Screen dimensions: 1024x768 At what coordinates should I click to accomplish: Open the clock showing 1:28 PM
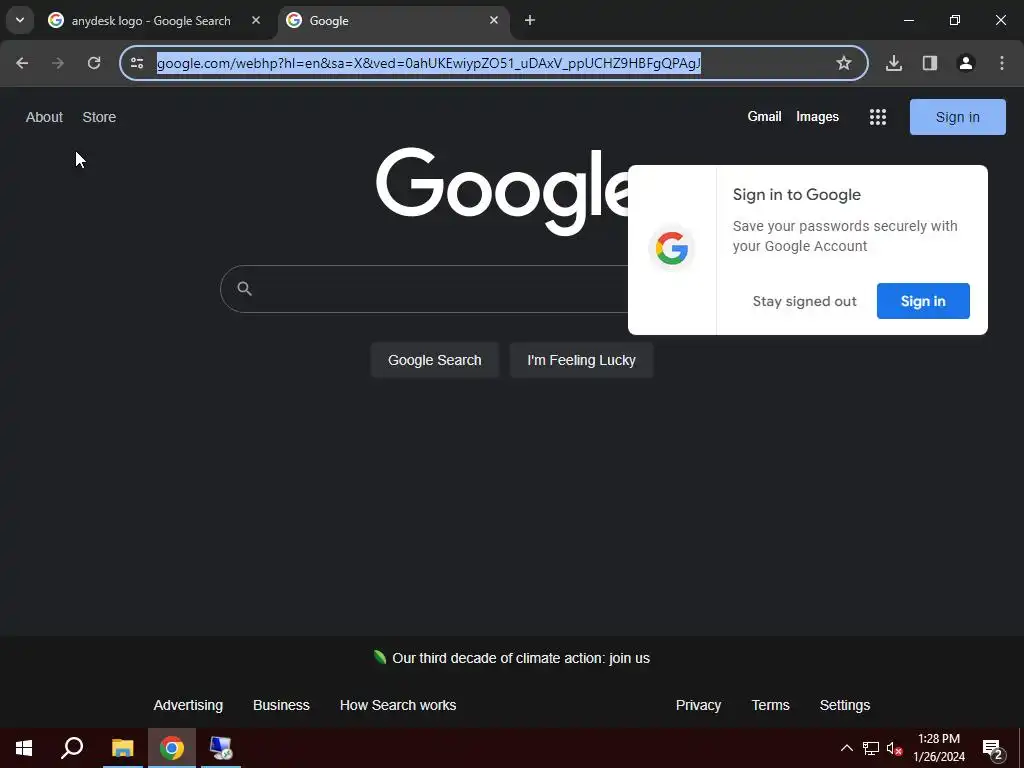coord(939,748)
